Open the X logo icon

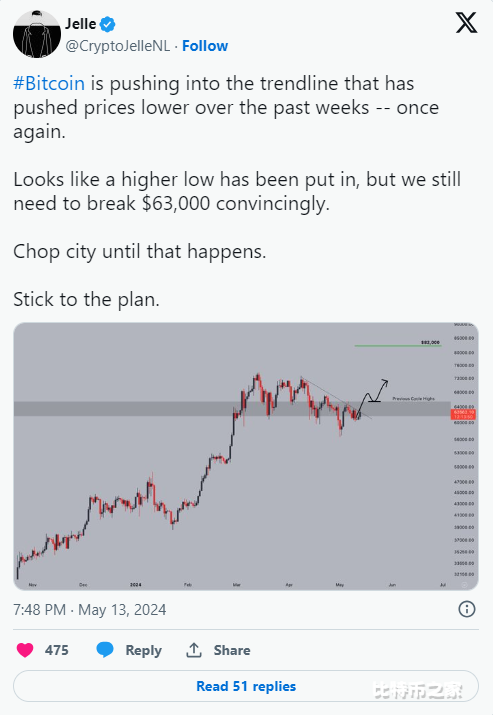click(466, 23)
